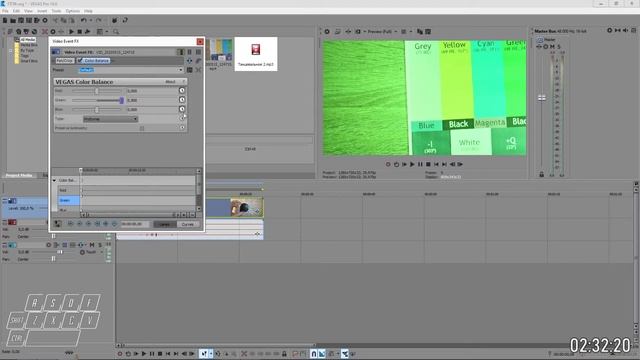Open the File menu
This screenshot has height=360, width=640.
5,11
